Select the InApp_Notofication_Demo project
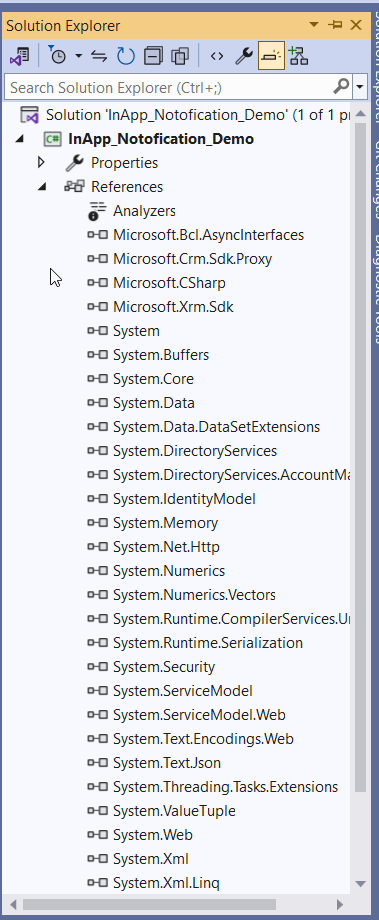This screenshot has width=379, height=920. coord(161,139)
